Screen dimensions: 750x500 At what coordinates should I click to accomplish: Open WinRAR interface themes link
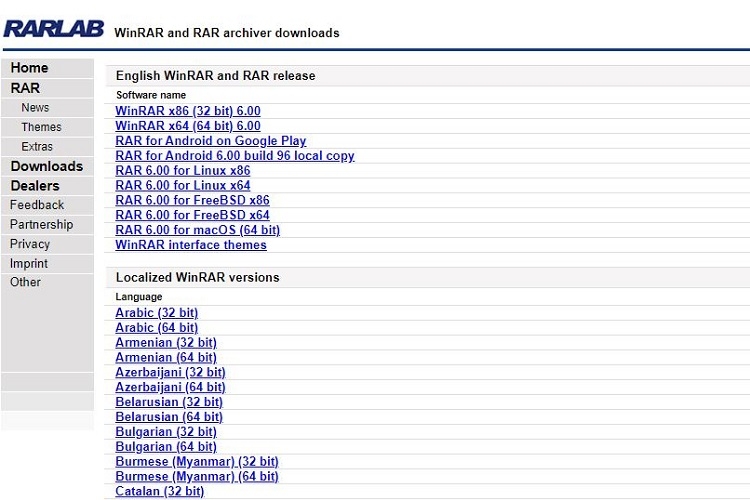click(x=191, y=244)
